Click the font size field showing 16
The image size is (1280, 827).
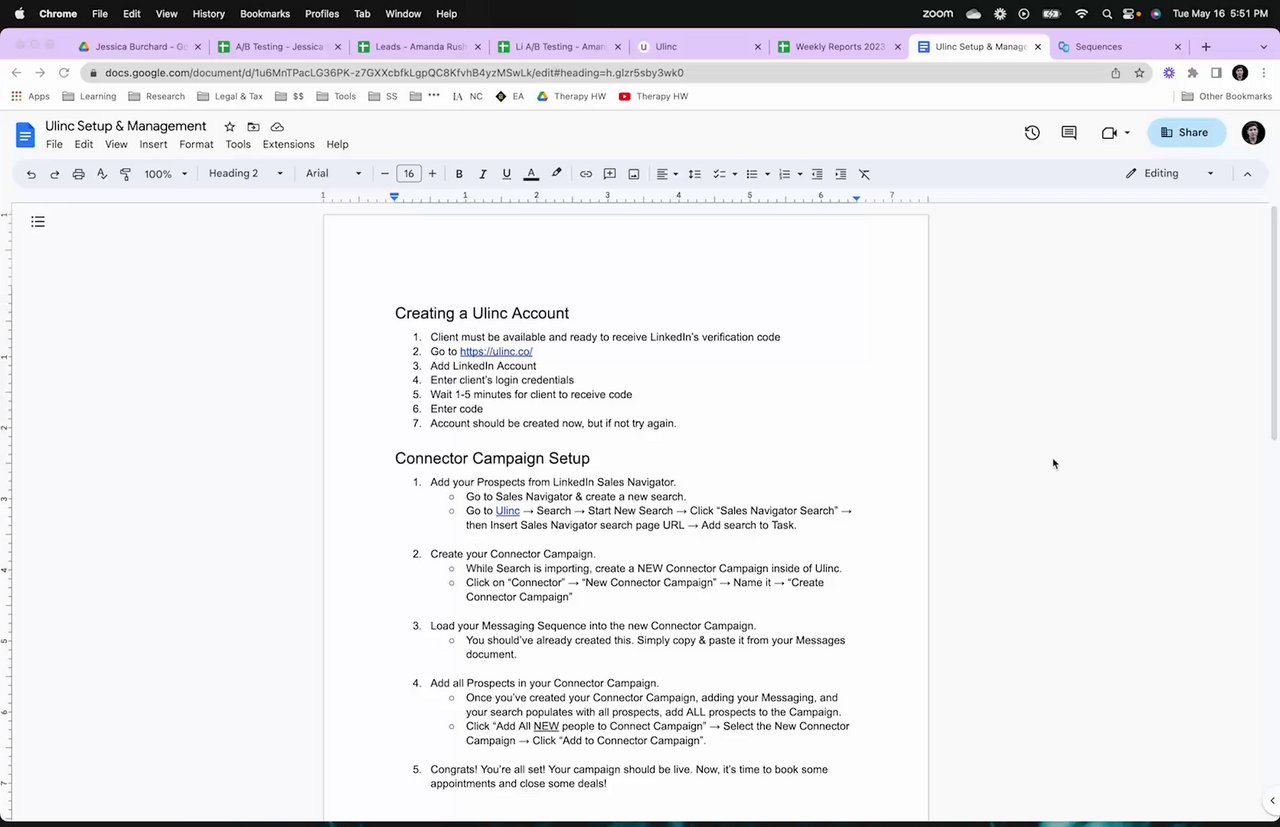(408, 174)
